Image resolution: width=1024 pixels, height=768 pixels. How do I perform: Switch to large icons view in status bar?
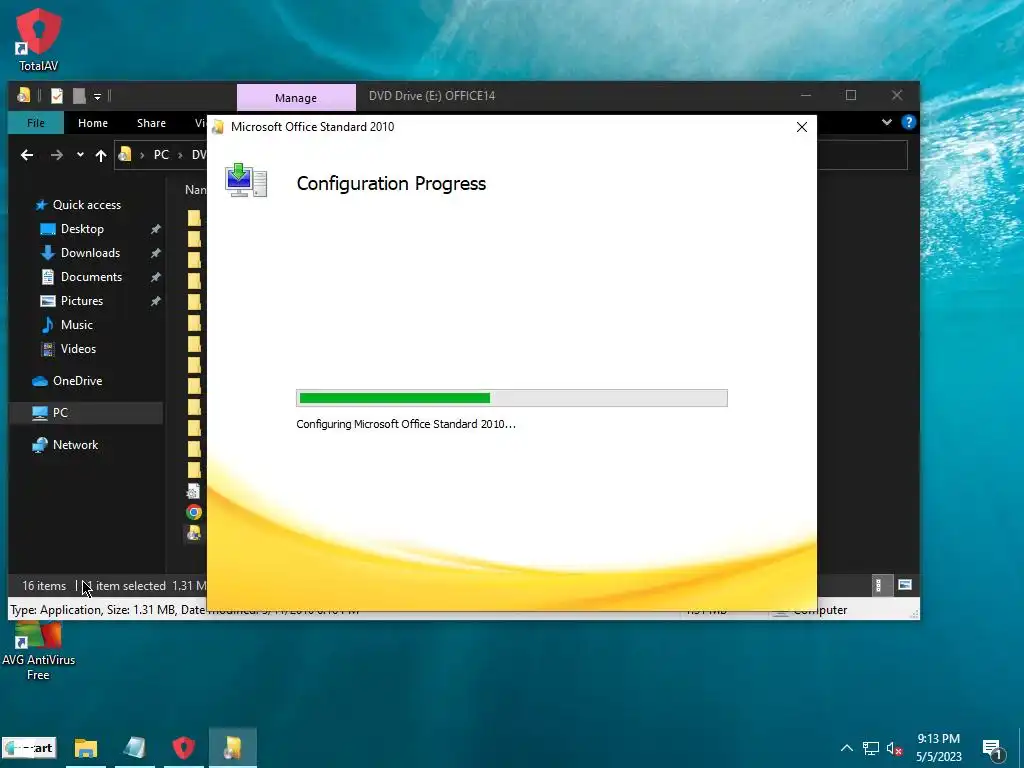tap(904, 585)
